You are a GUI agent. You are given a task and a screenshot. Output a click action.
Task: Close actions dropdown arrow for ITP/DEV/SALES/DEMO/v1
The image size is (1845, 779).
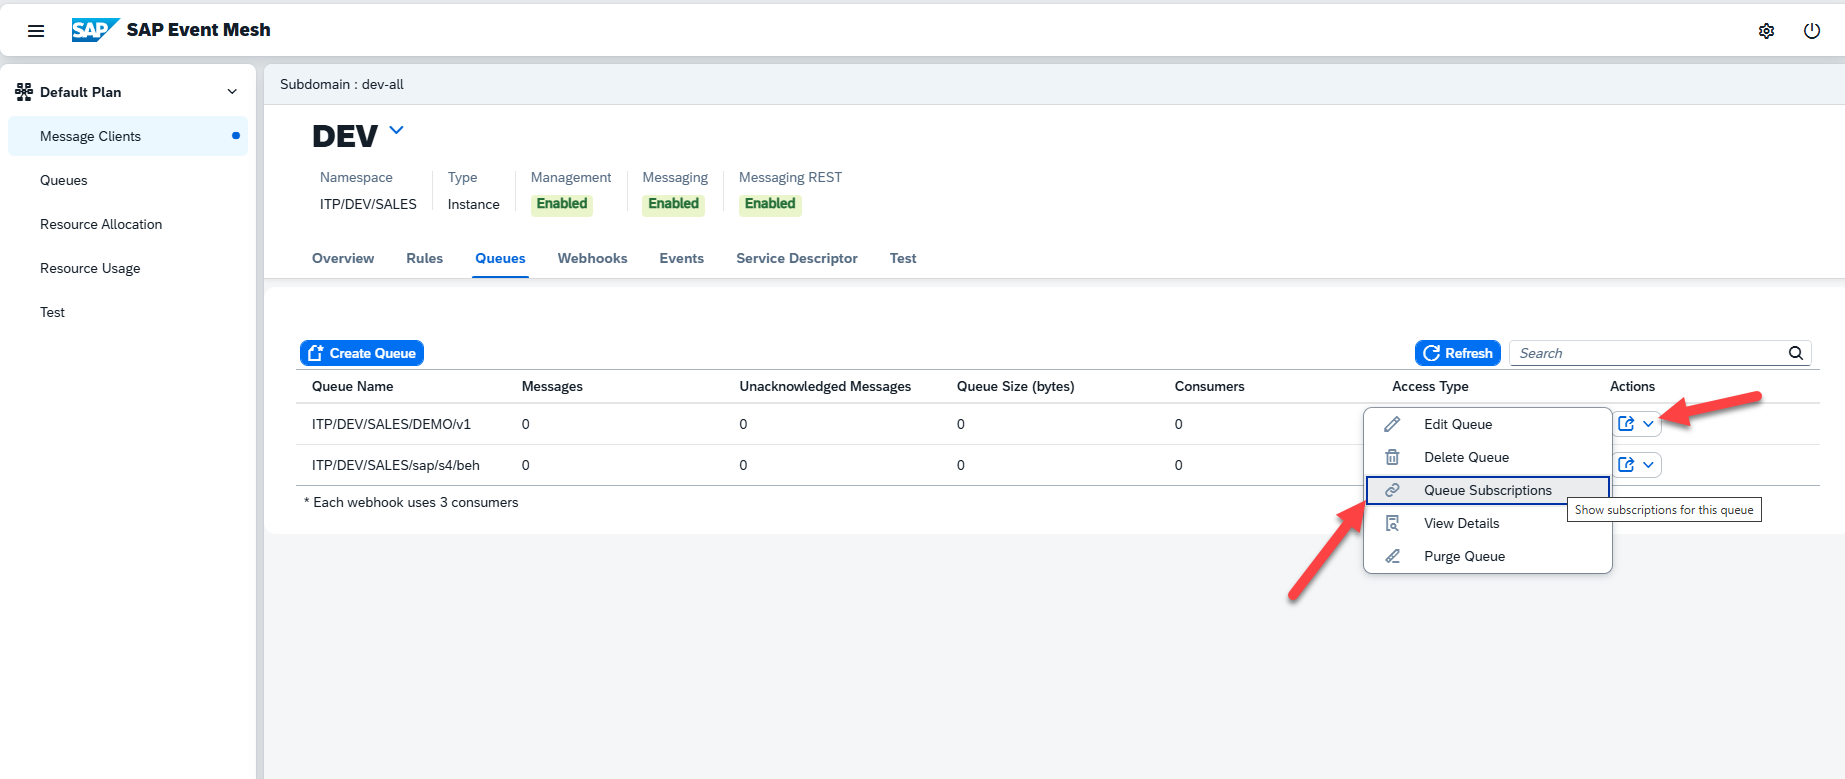[x=1648, y=424]
